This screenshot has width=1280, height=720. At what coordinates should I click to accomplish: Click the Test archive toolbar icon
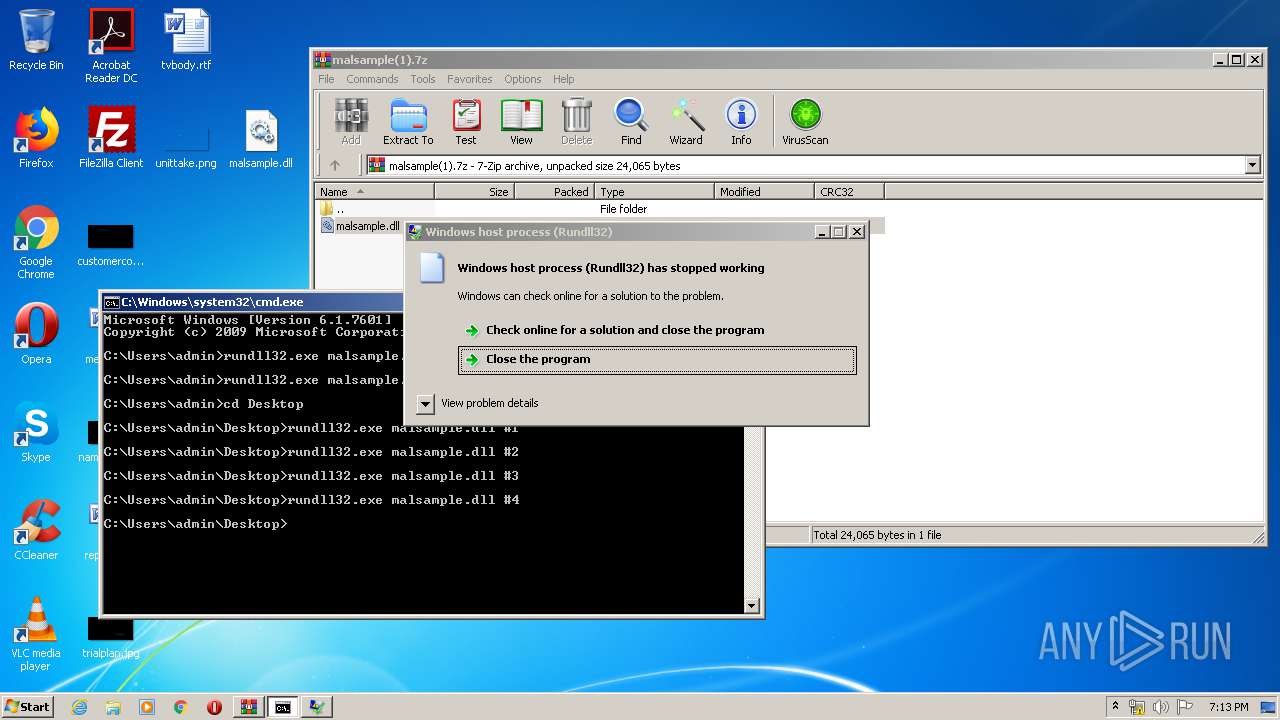click(466, 122)
